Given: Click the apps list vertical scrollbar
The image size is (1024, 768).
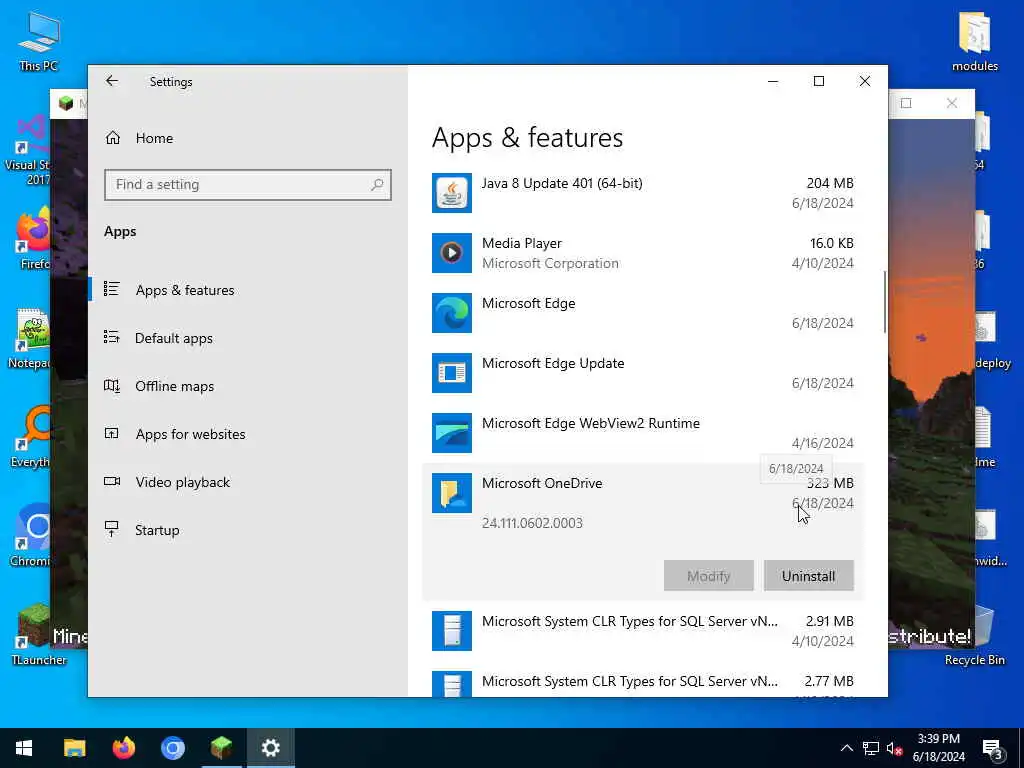Looking at the screenshot, I should (x=884, y=302).
